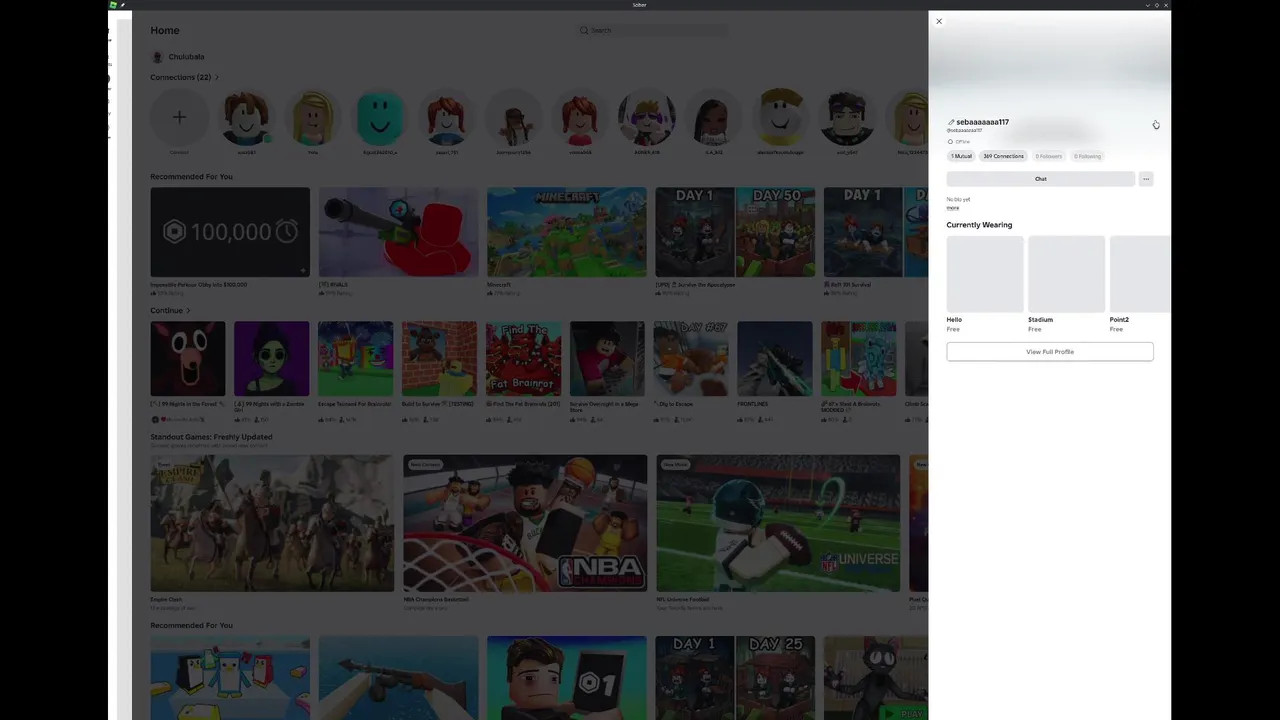Click the plus Connect circle
1280x720 pixels.
coord(179,117)
